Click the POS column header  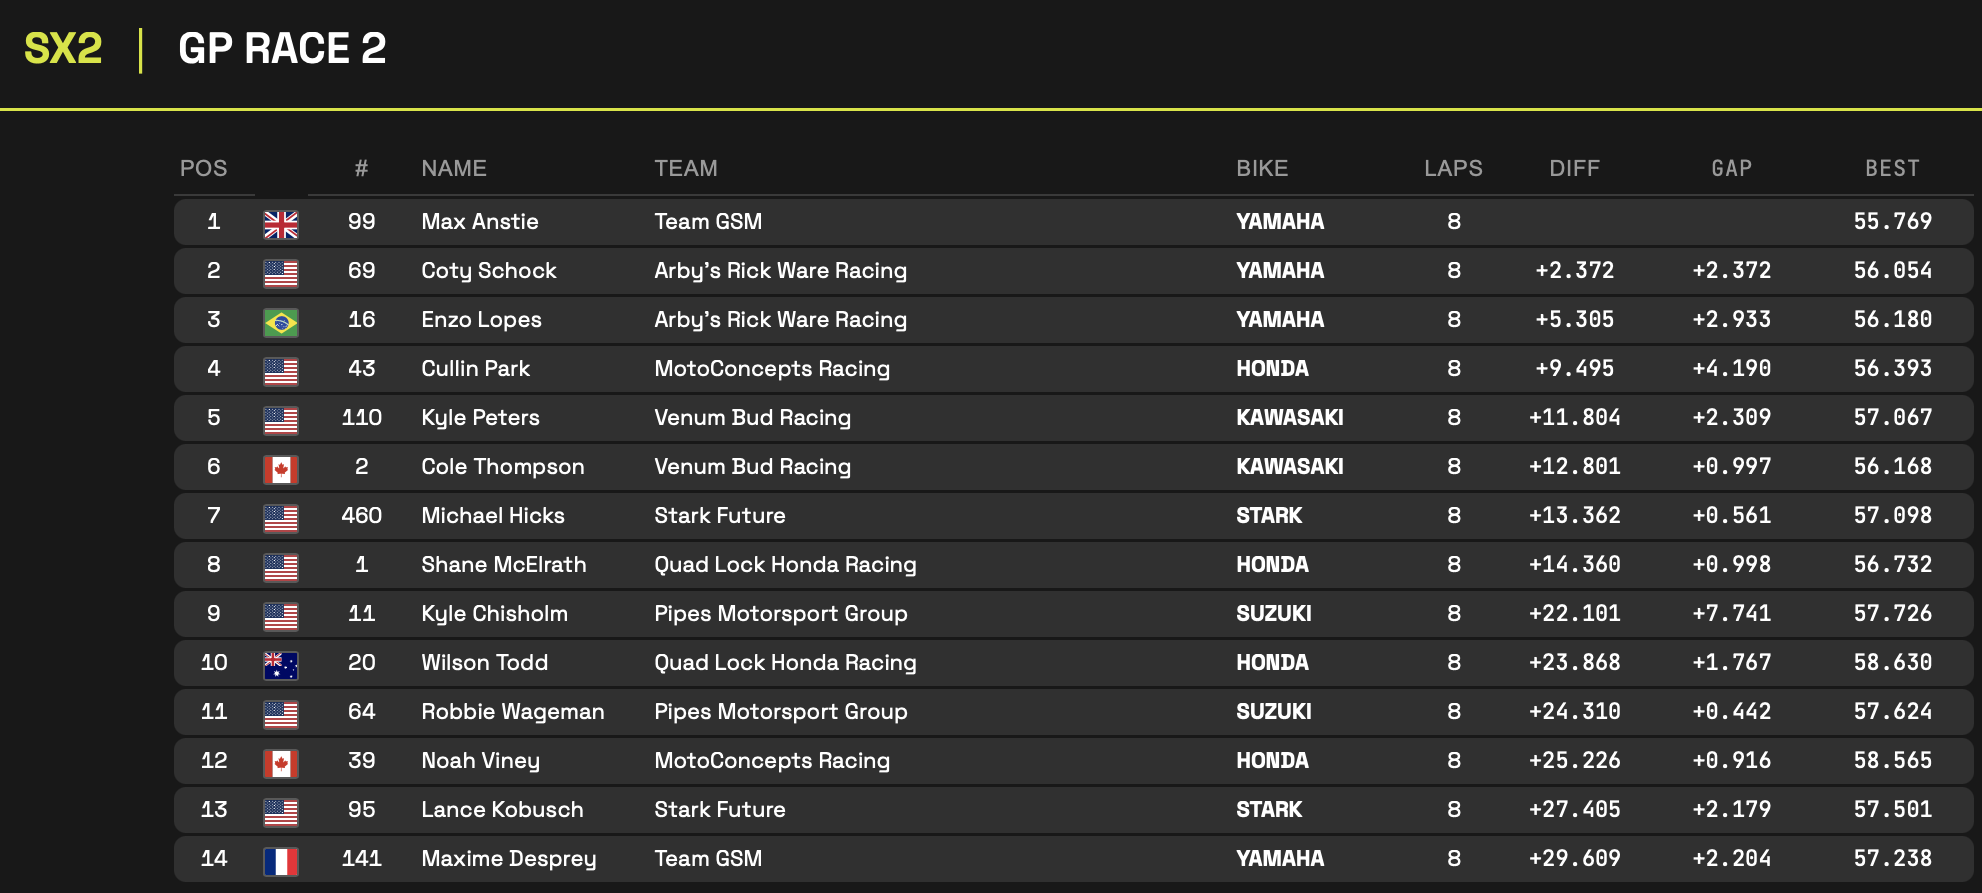[x=203, y=168]
